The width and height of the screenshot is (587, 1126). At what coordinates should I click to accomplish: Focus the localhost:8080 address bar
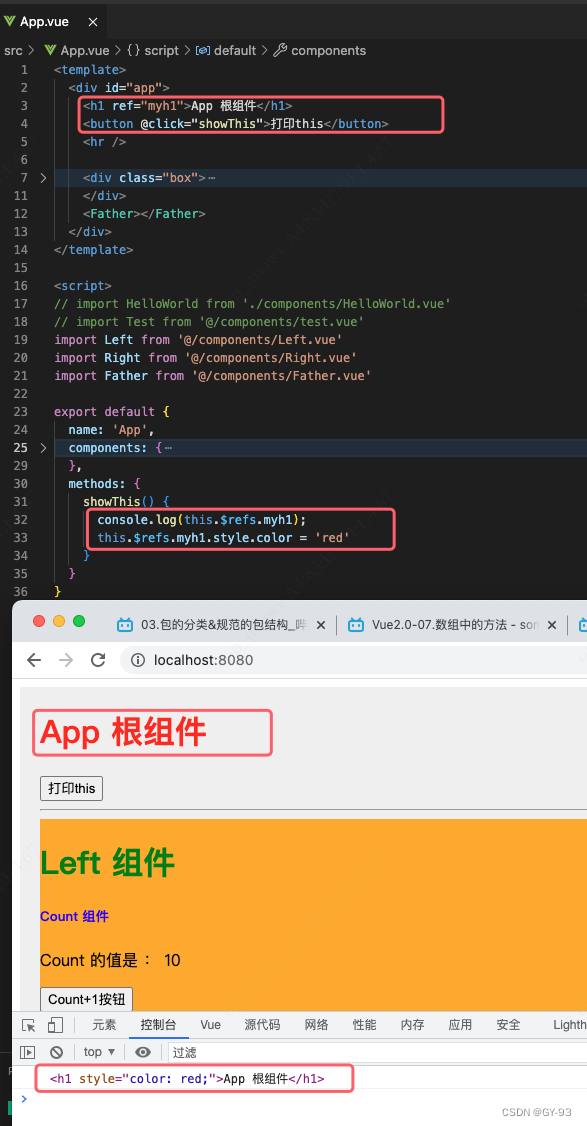[x=353, y=660]
